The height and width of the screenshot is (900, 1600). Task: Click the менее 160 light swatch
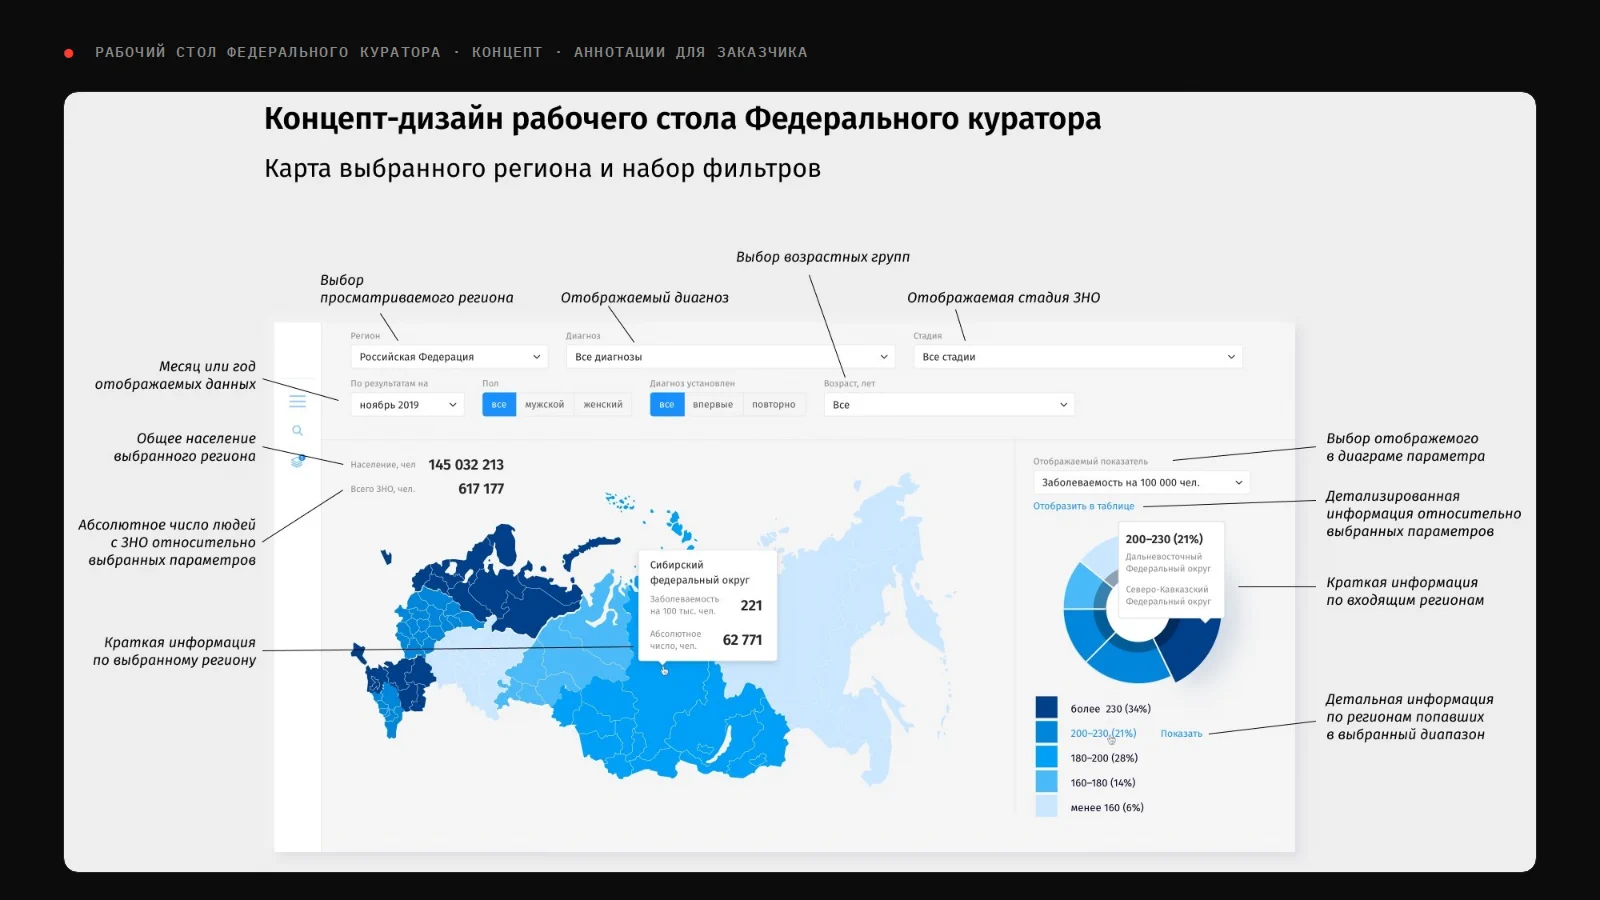1046,806
